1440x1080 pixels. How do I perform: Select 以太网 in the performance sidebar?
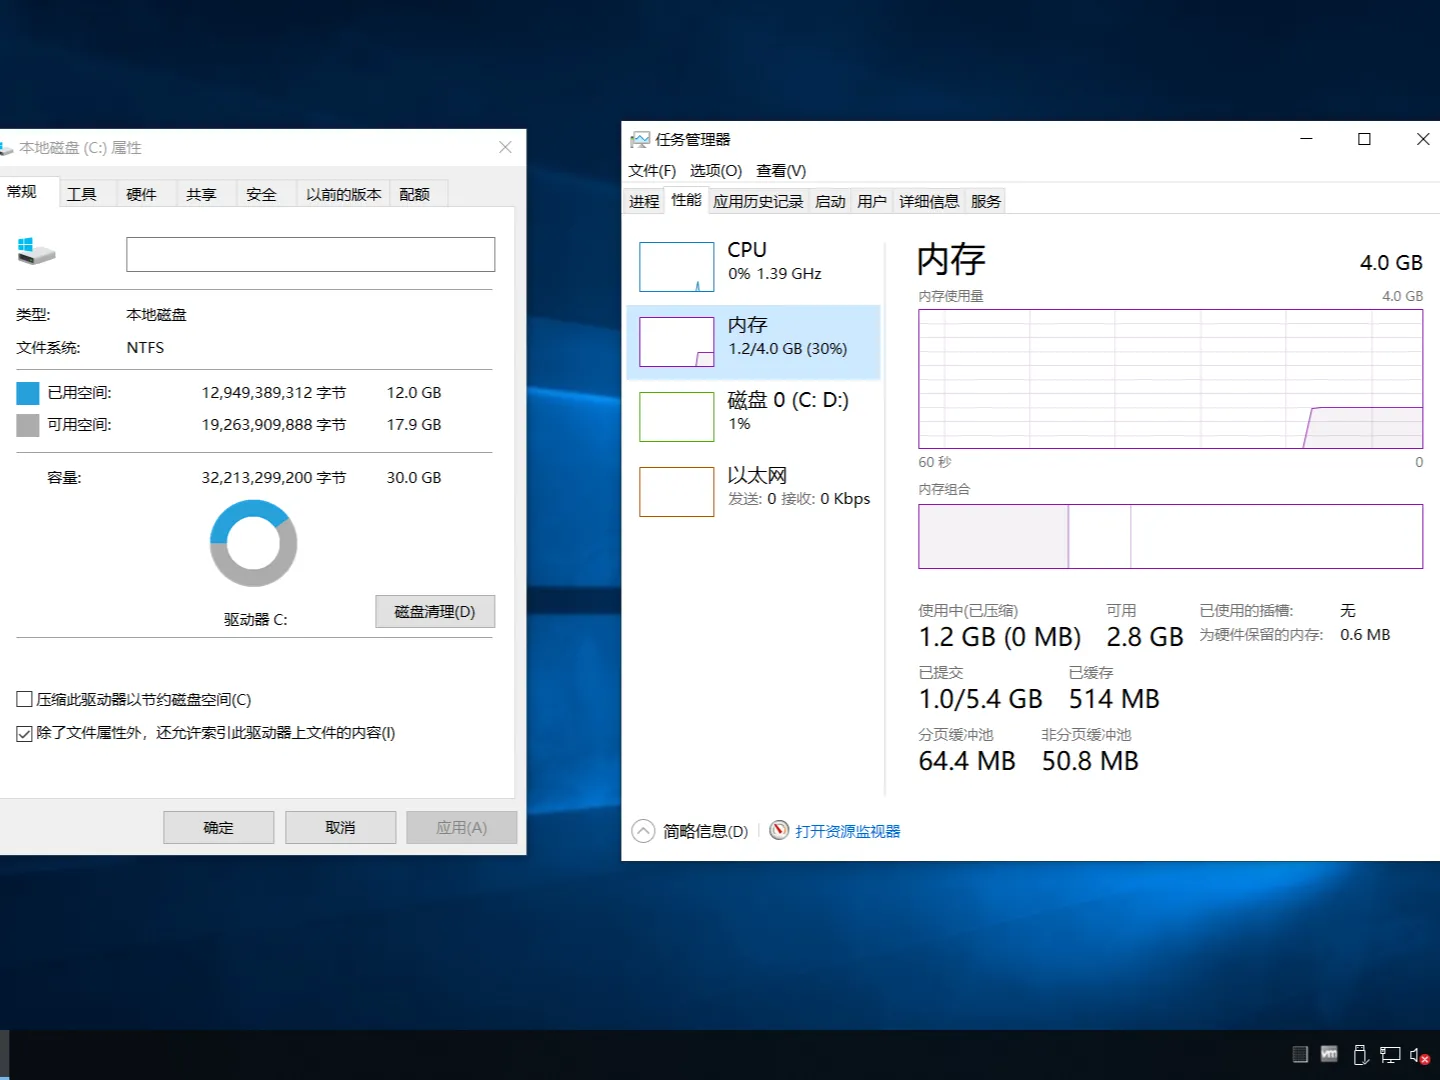(753, 487)
